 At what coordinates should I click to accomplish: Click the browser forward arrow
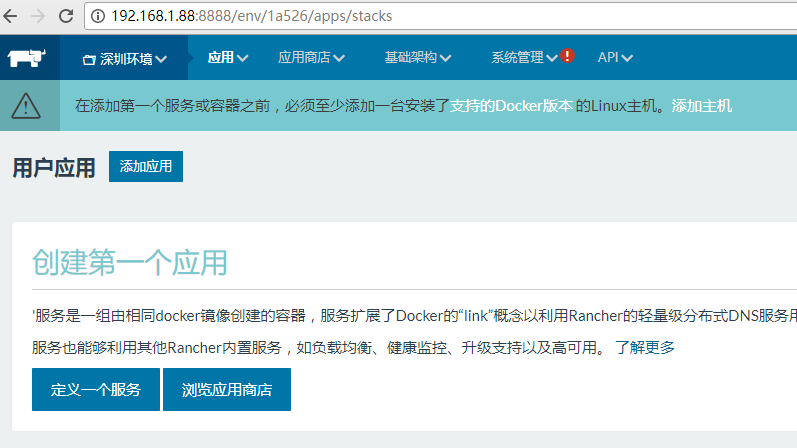38,16
